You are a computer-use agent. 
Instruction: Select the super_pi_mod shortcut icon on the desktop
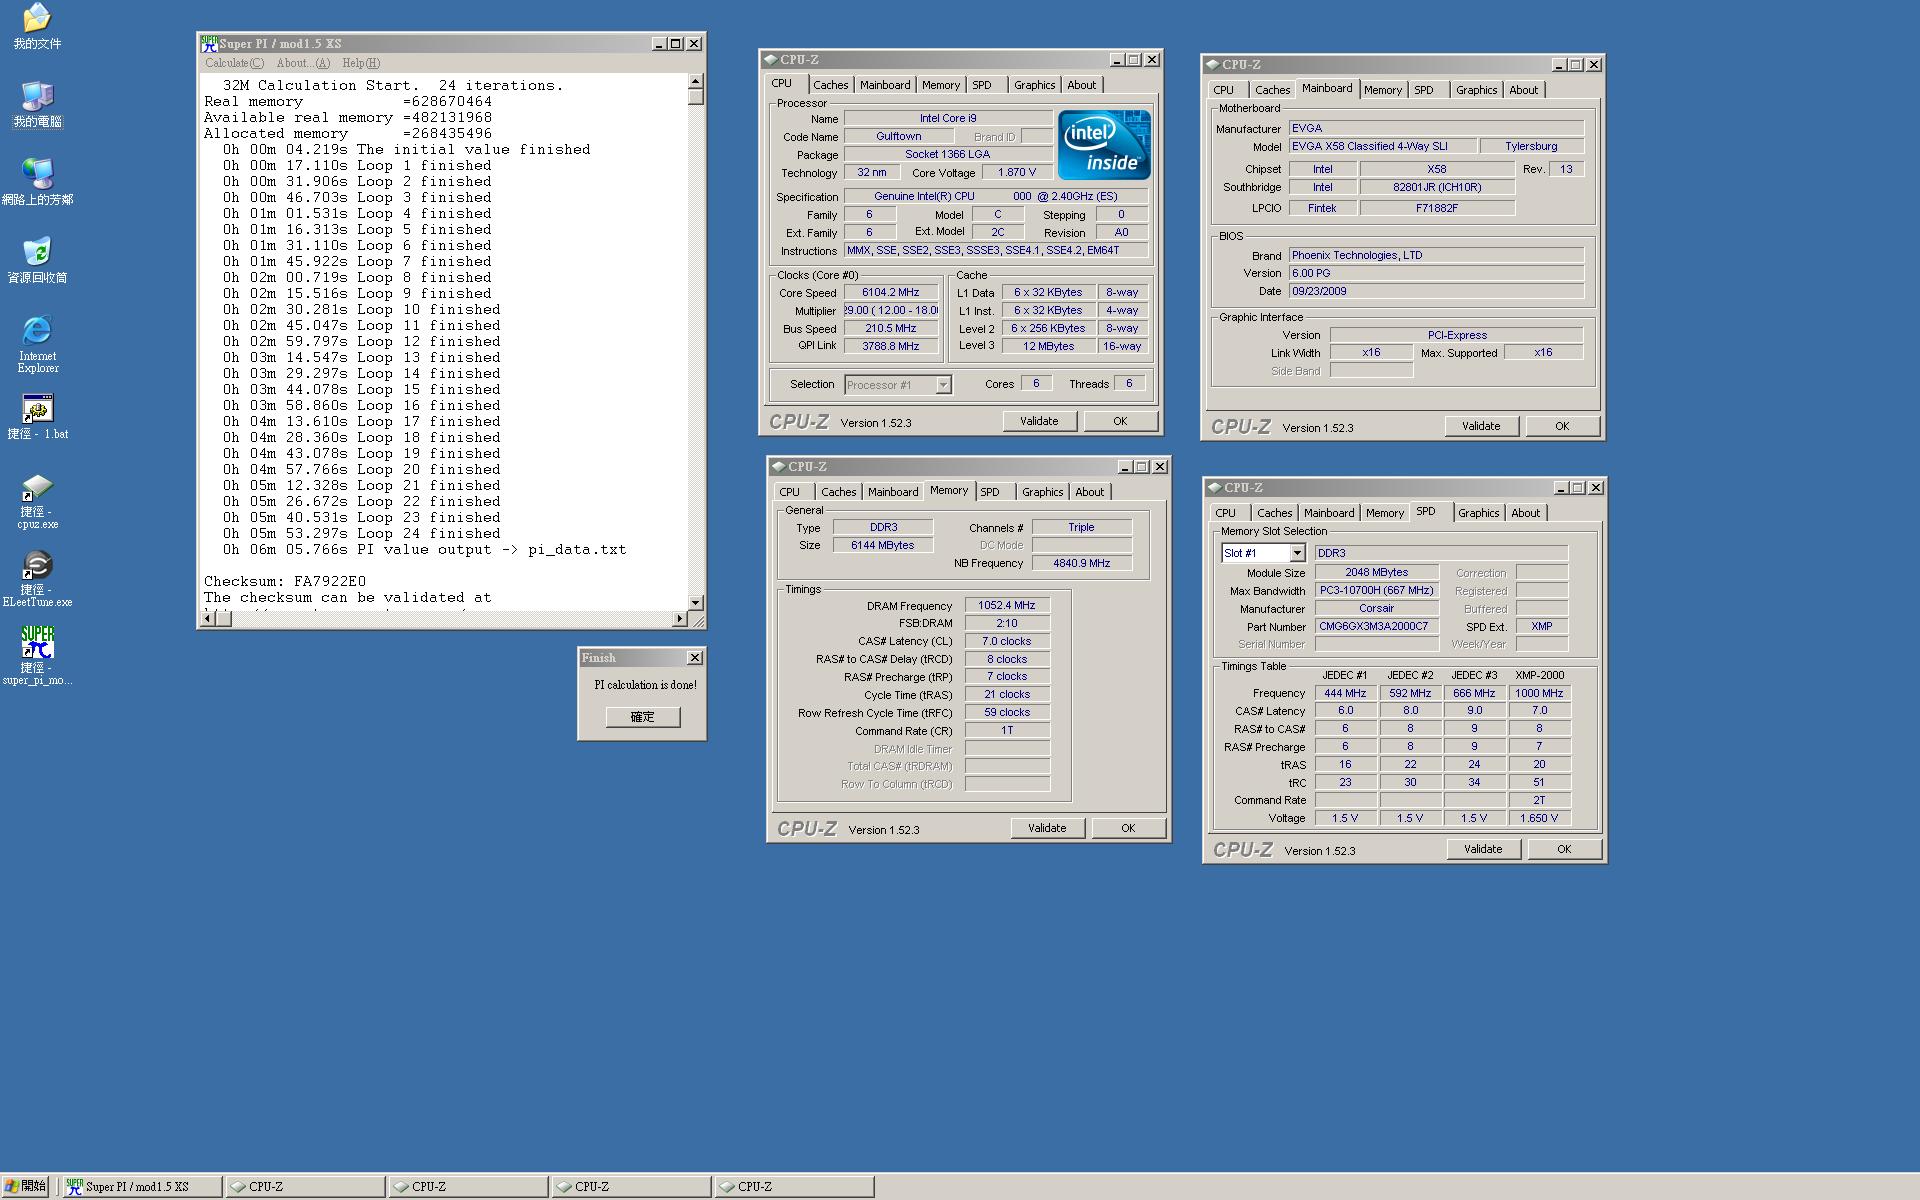tap(37, 656)
